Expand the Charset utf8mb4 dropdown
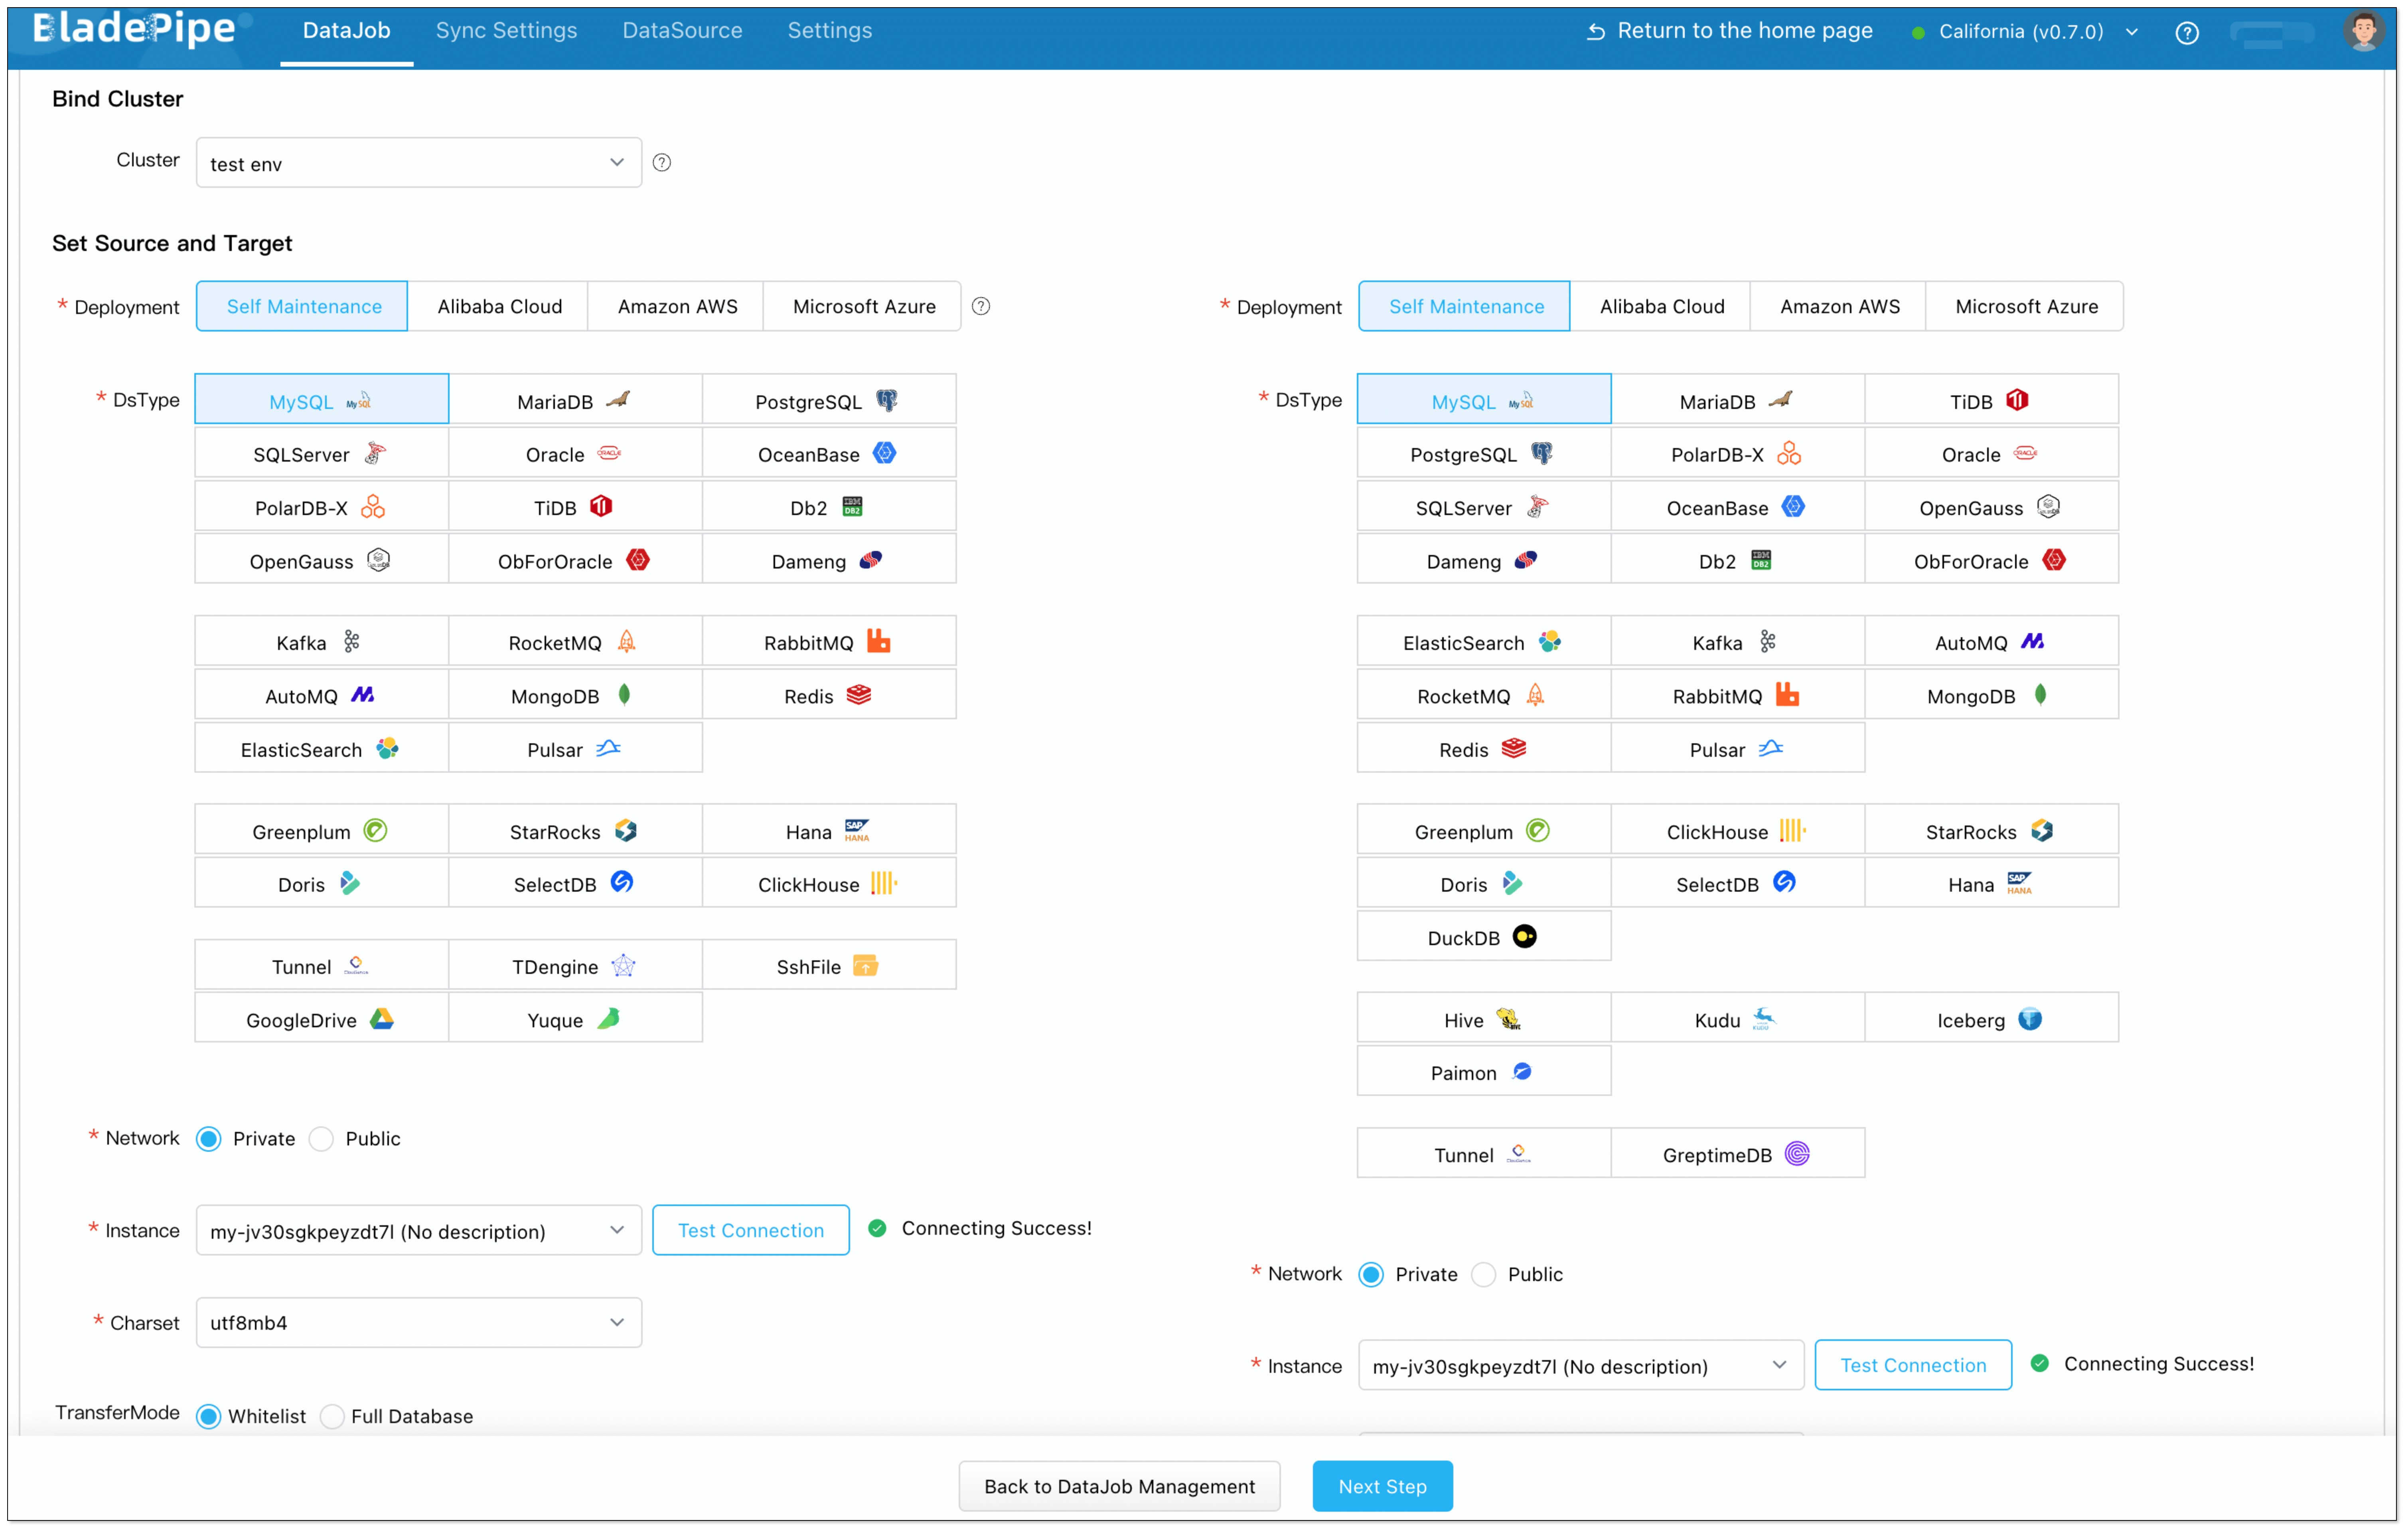The height and width of the screenshot is (1532, 2408). [418, 1322]
